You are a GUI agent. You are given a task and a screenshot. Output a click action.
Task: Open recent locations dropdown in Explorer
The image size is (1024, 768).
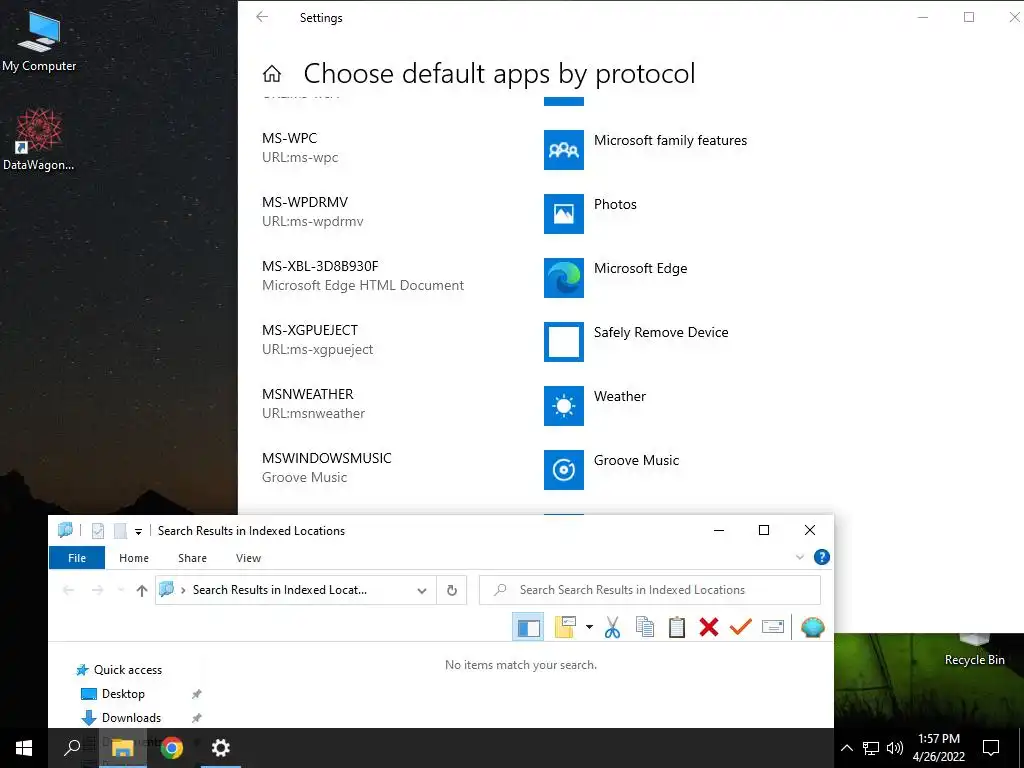120,590
